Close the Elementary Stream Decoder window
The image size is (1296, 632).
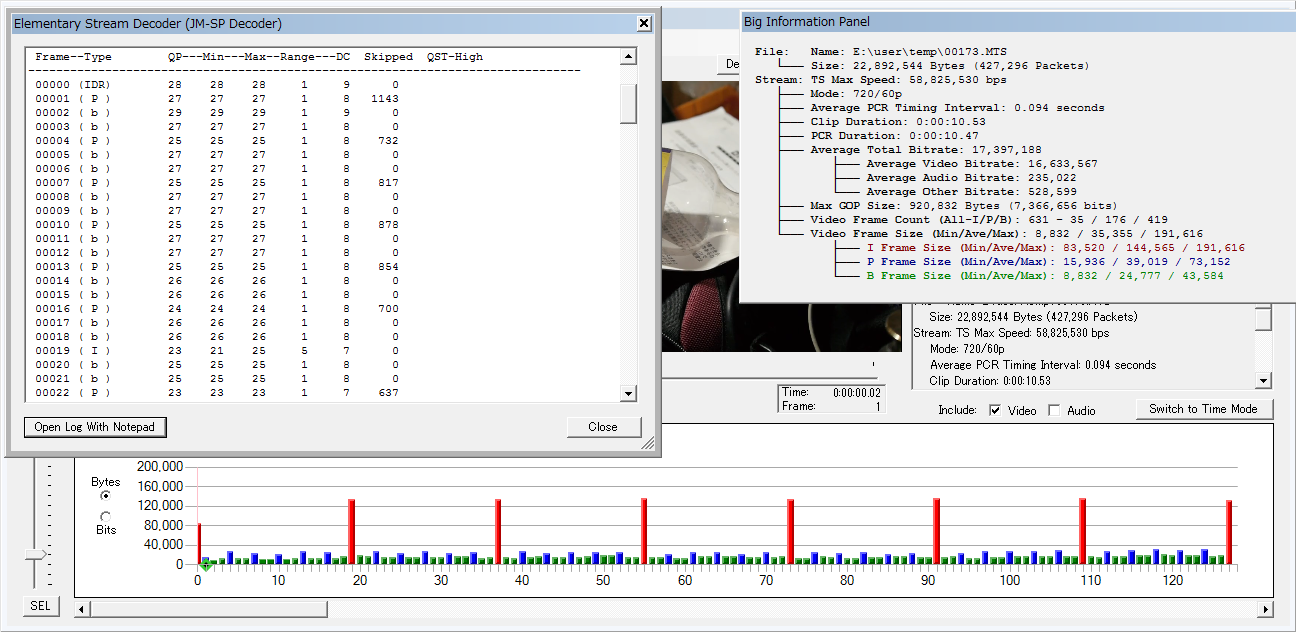click(x=644, y=23)
